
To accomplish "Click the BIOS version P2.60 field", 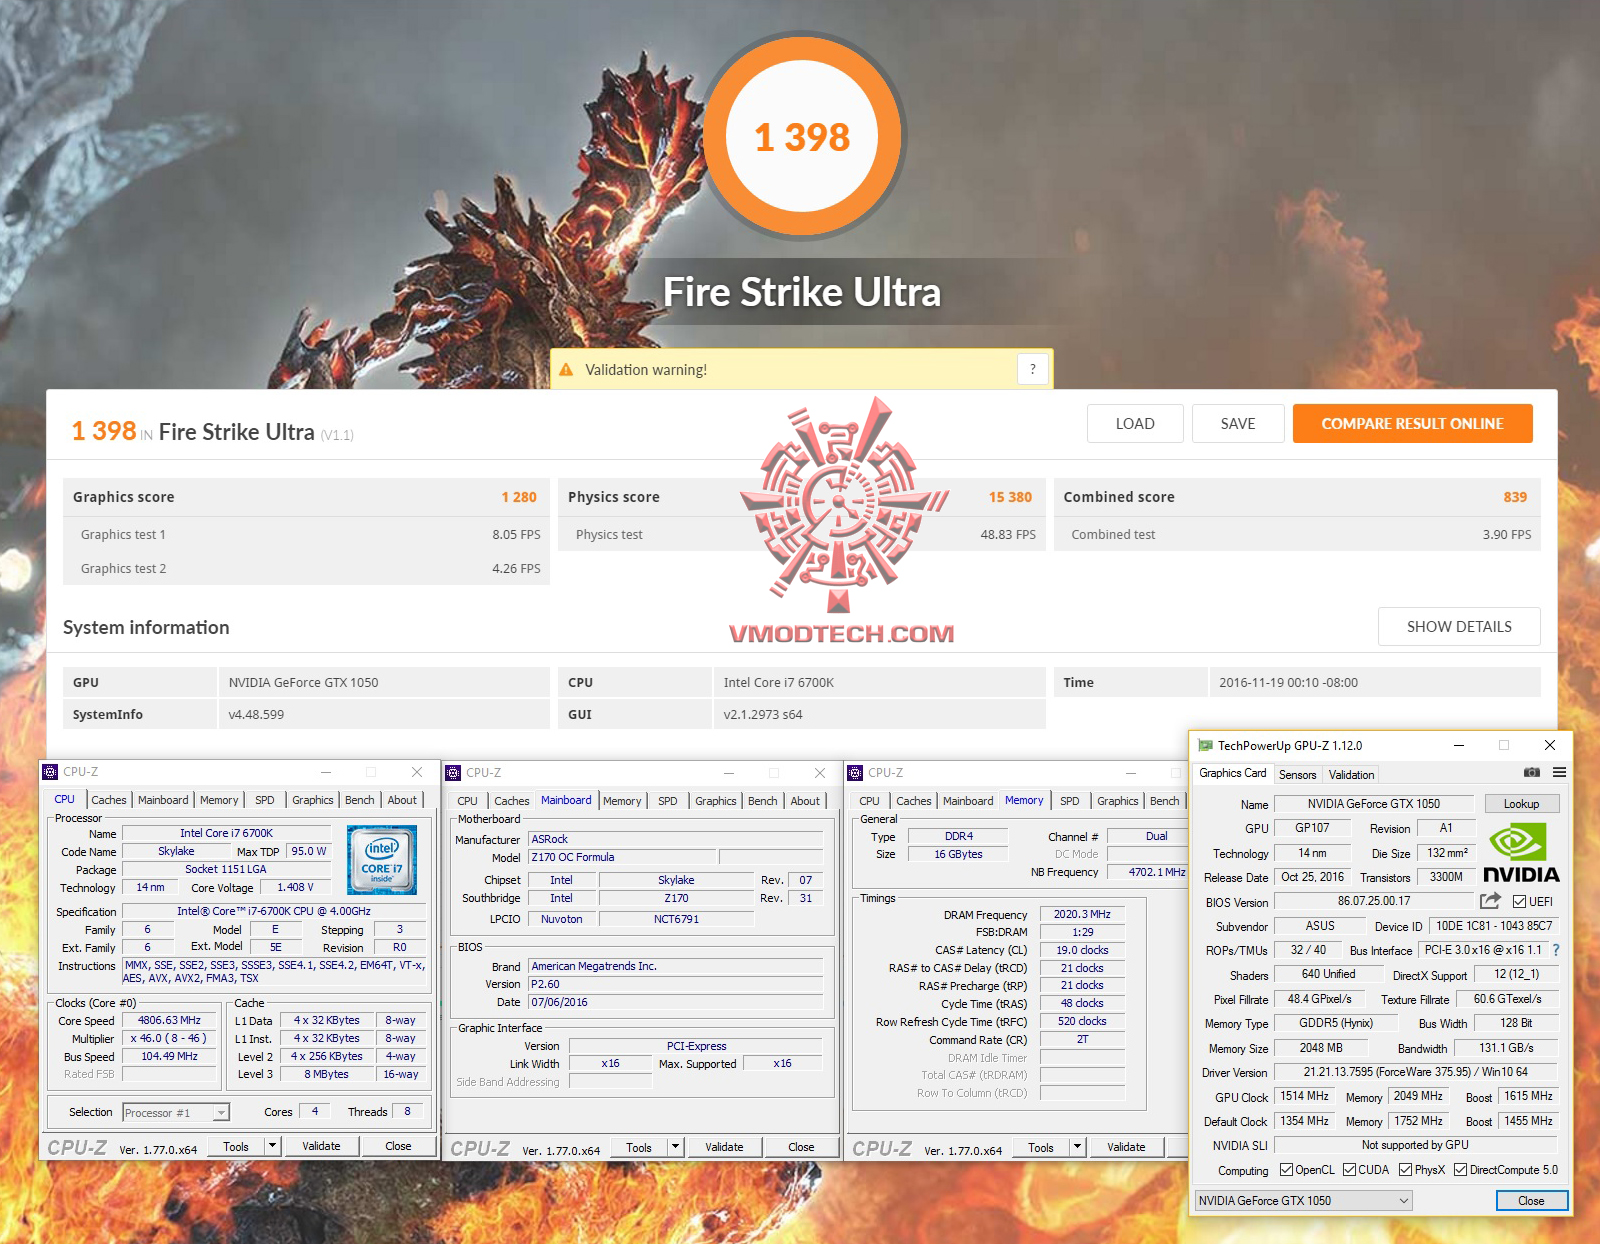I will click(676, 984).
